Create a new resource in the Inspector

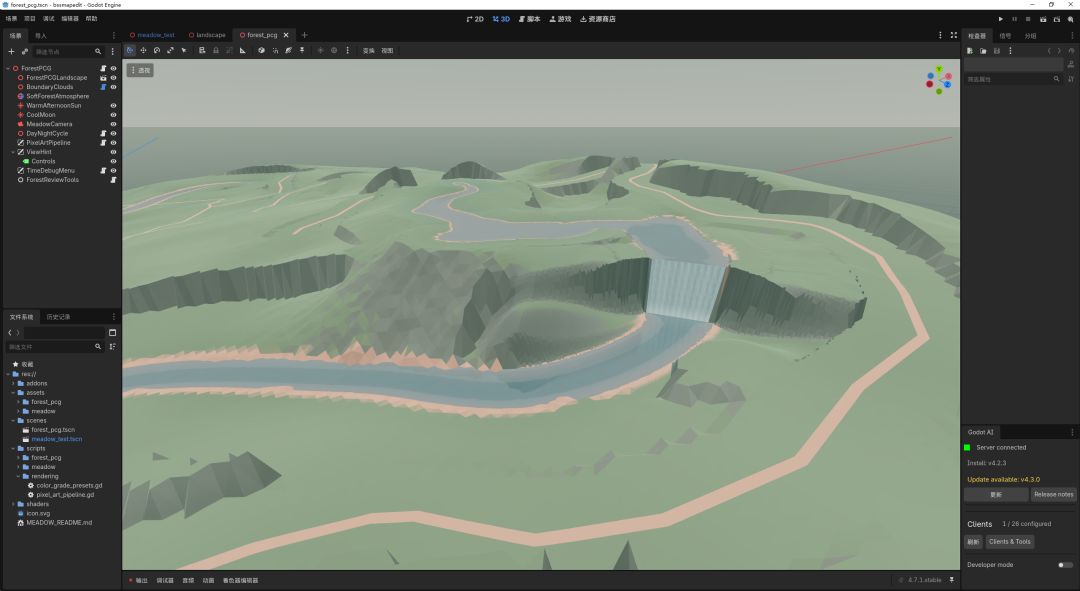(x=970, y=51)
